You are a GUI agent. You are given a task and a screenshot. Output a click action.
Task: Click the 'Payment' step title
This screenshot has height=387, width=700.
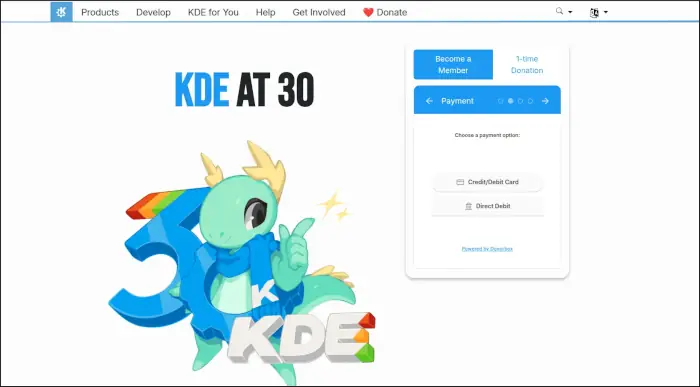[x=457, y=101]
